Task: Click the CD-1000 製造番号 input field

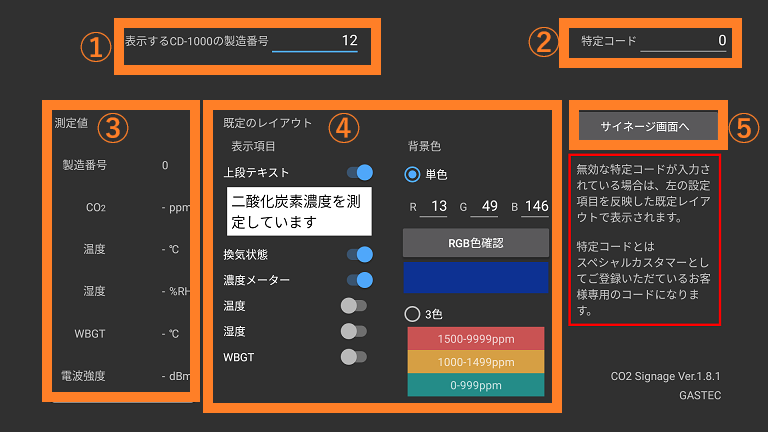Action: pyautogui.click(x=315, y=42)
